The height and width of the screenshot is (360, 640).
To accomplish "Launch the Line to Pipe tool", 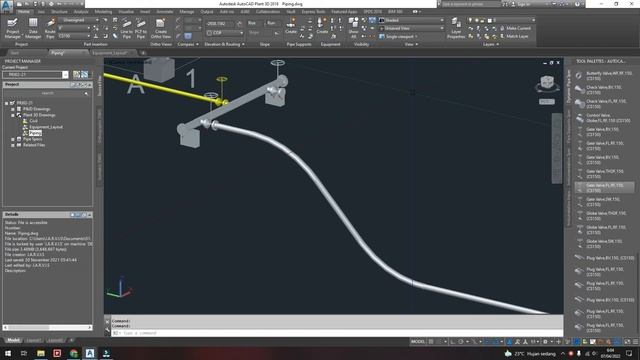I will pyautogui.click(x=127, y=28).
